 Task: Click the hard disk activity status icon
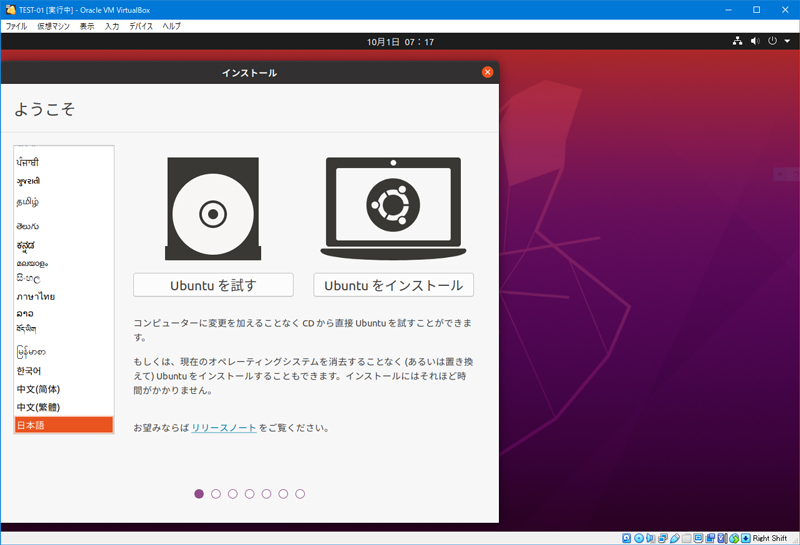pos(627,538)
